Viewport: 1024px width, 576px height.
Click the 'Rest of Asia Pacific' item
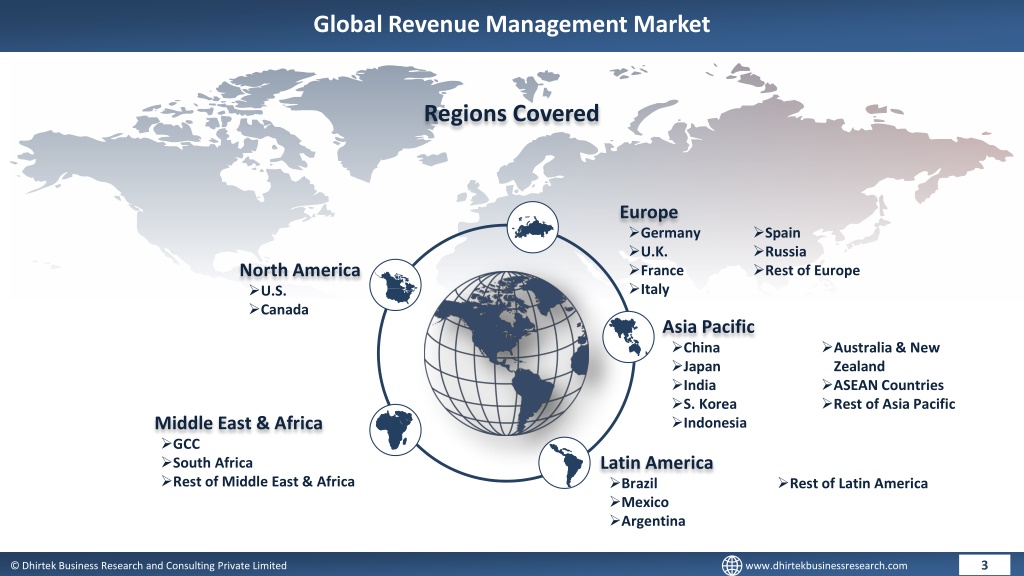click(889, 404)
